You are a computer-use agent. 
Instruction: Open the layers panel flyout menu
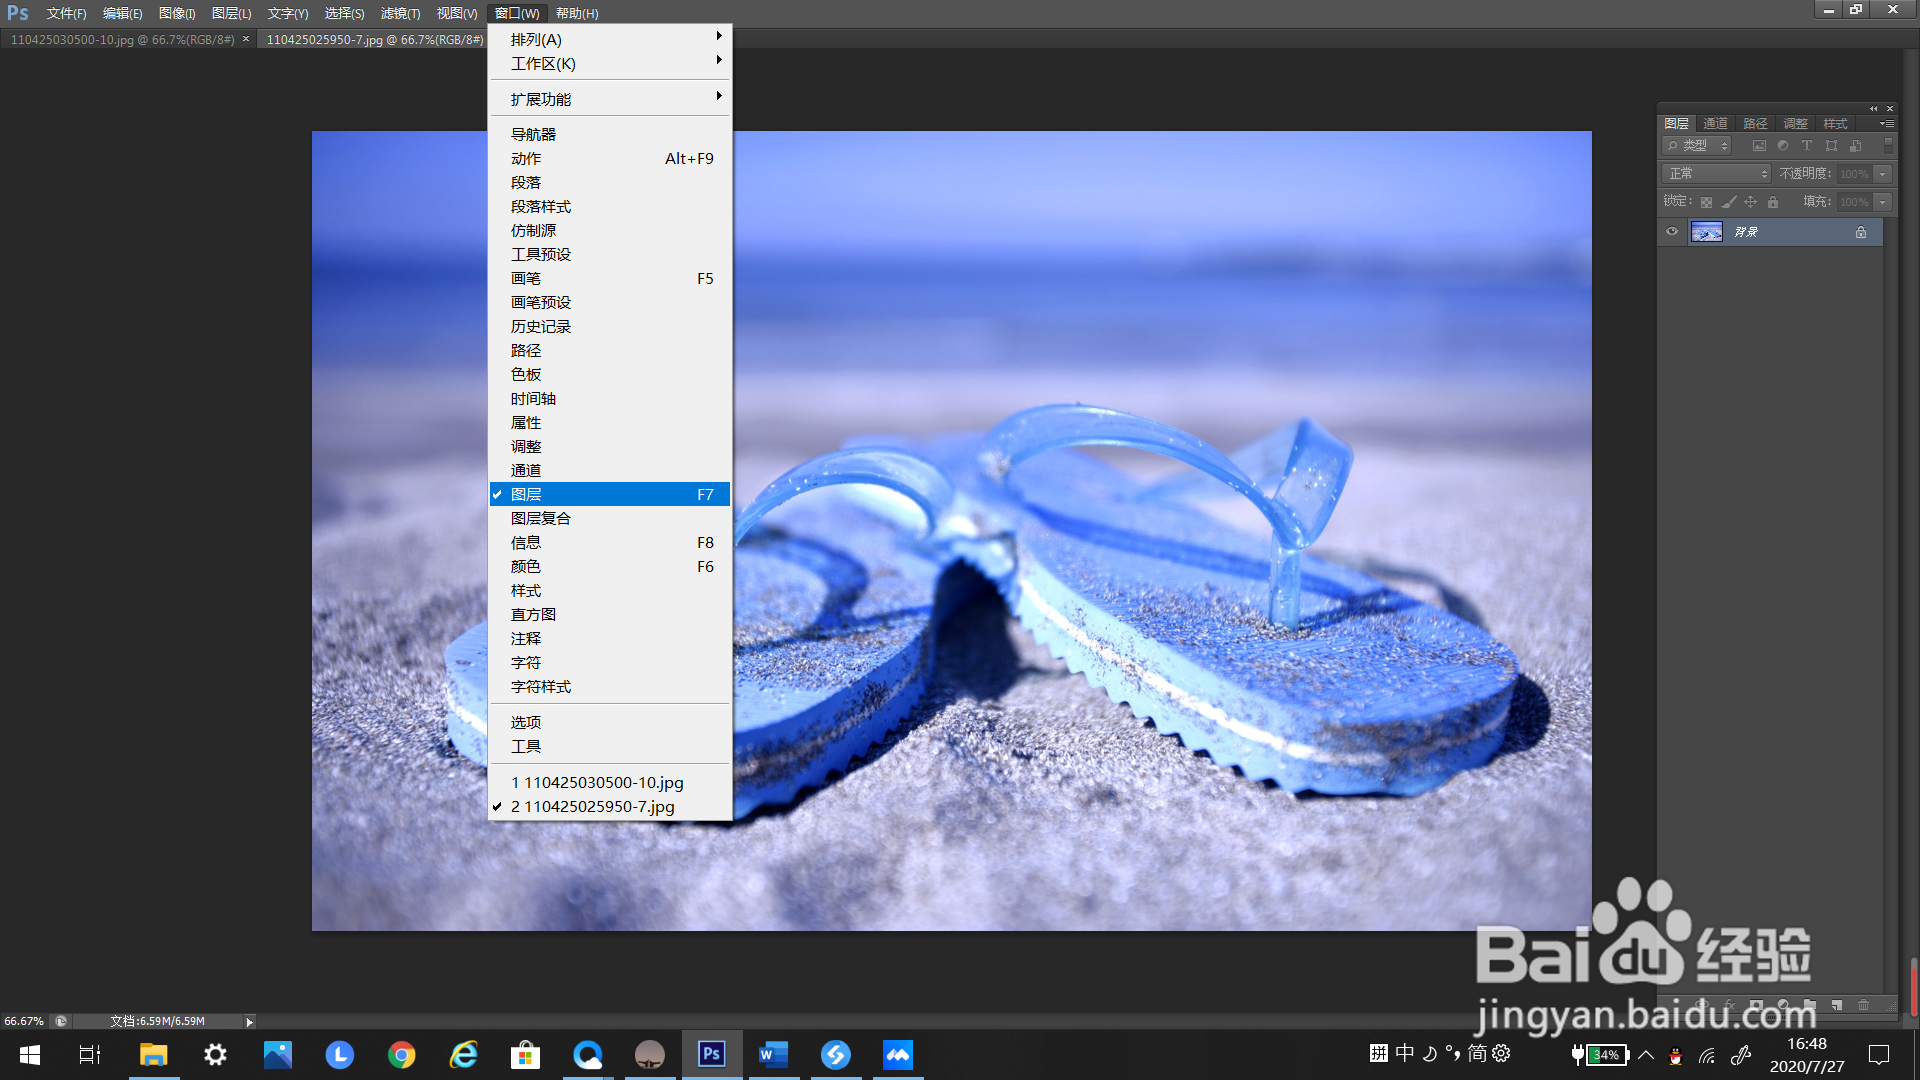(x=1886, y=124)
